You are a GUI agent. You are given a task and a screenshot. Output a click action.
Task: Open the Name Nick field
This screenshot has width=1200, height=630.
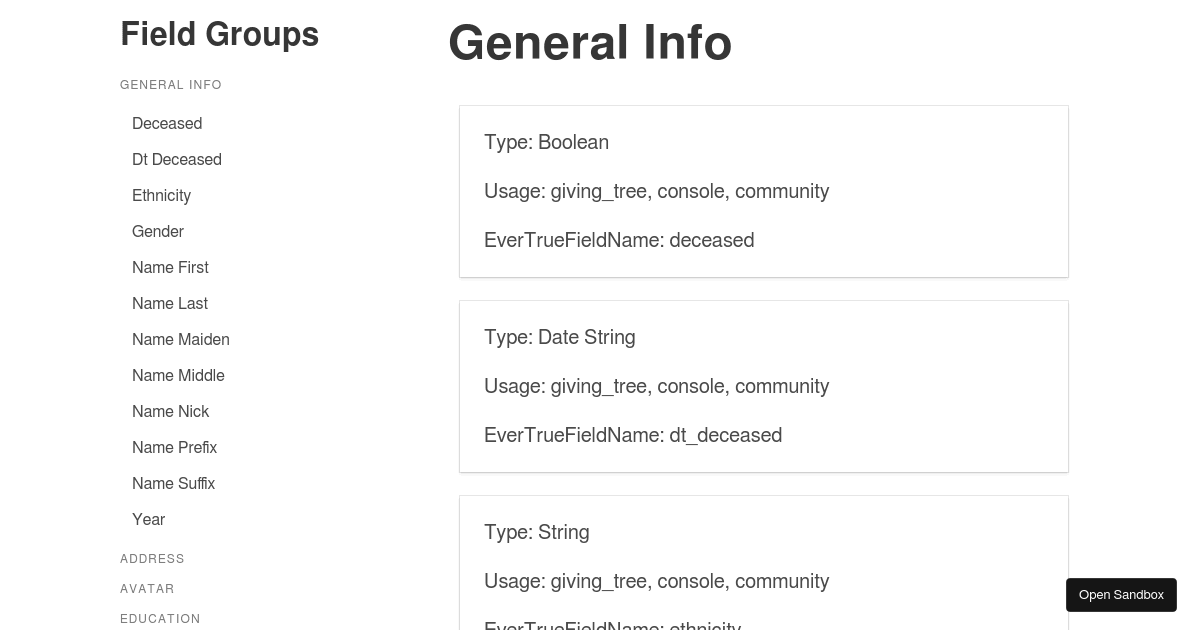171,412
